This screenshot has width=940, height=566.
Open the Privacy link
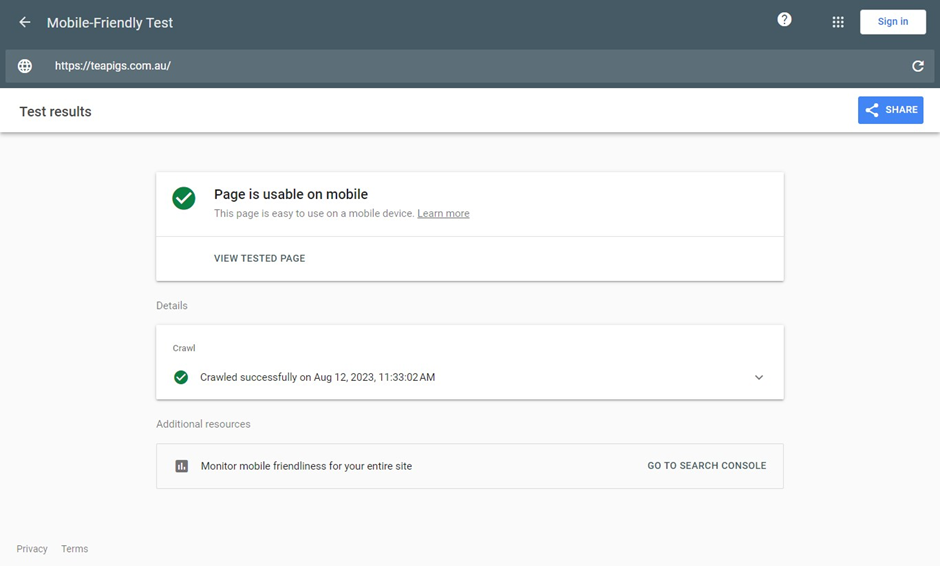pyautogui.click(x=32, y=549)
